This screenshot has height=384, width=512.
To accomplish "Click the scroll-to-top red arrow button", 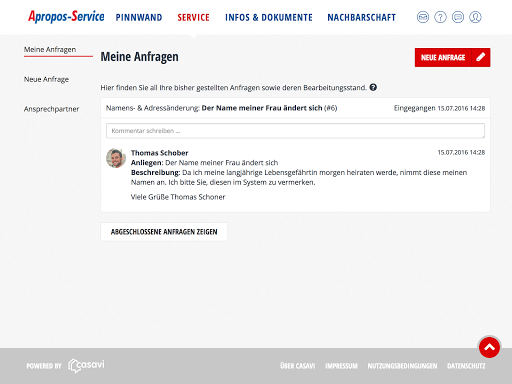I will [489, 347].
